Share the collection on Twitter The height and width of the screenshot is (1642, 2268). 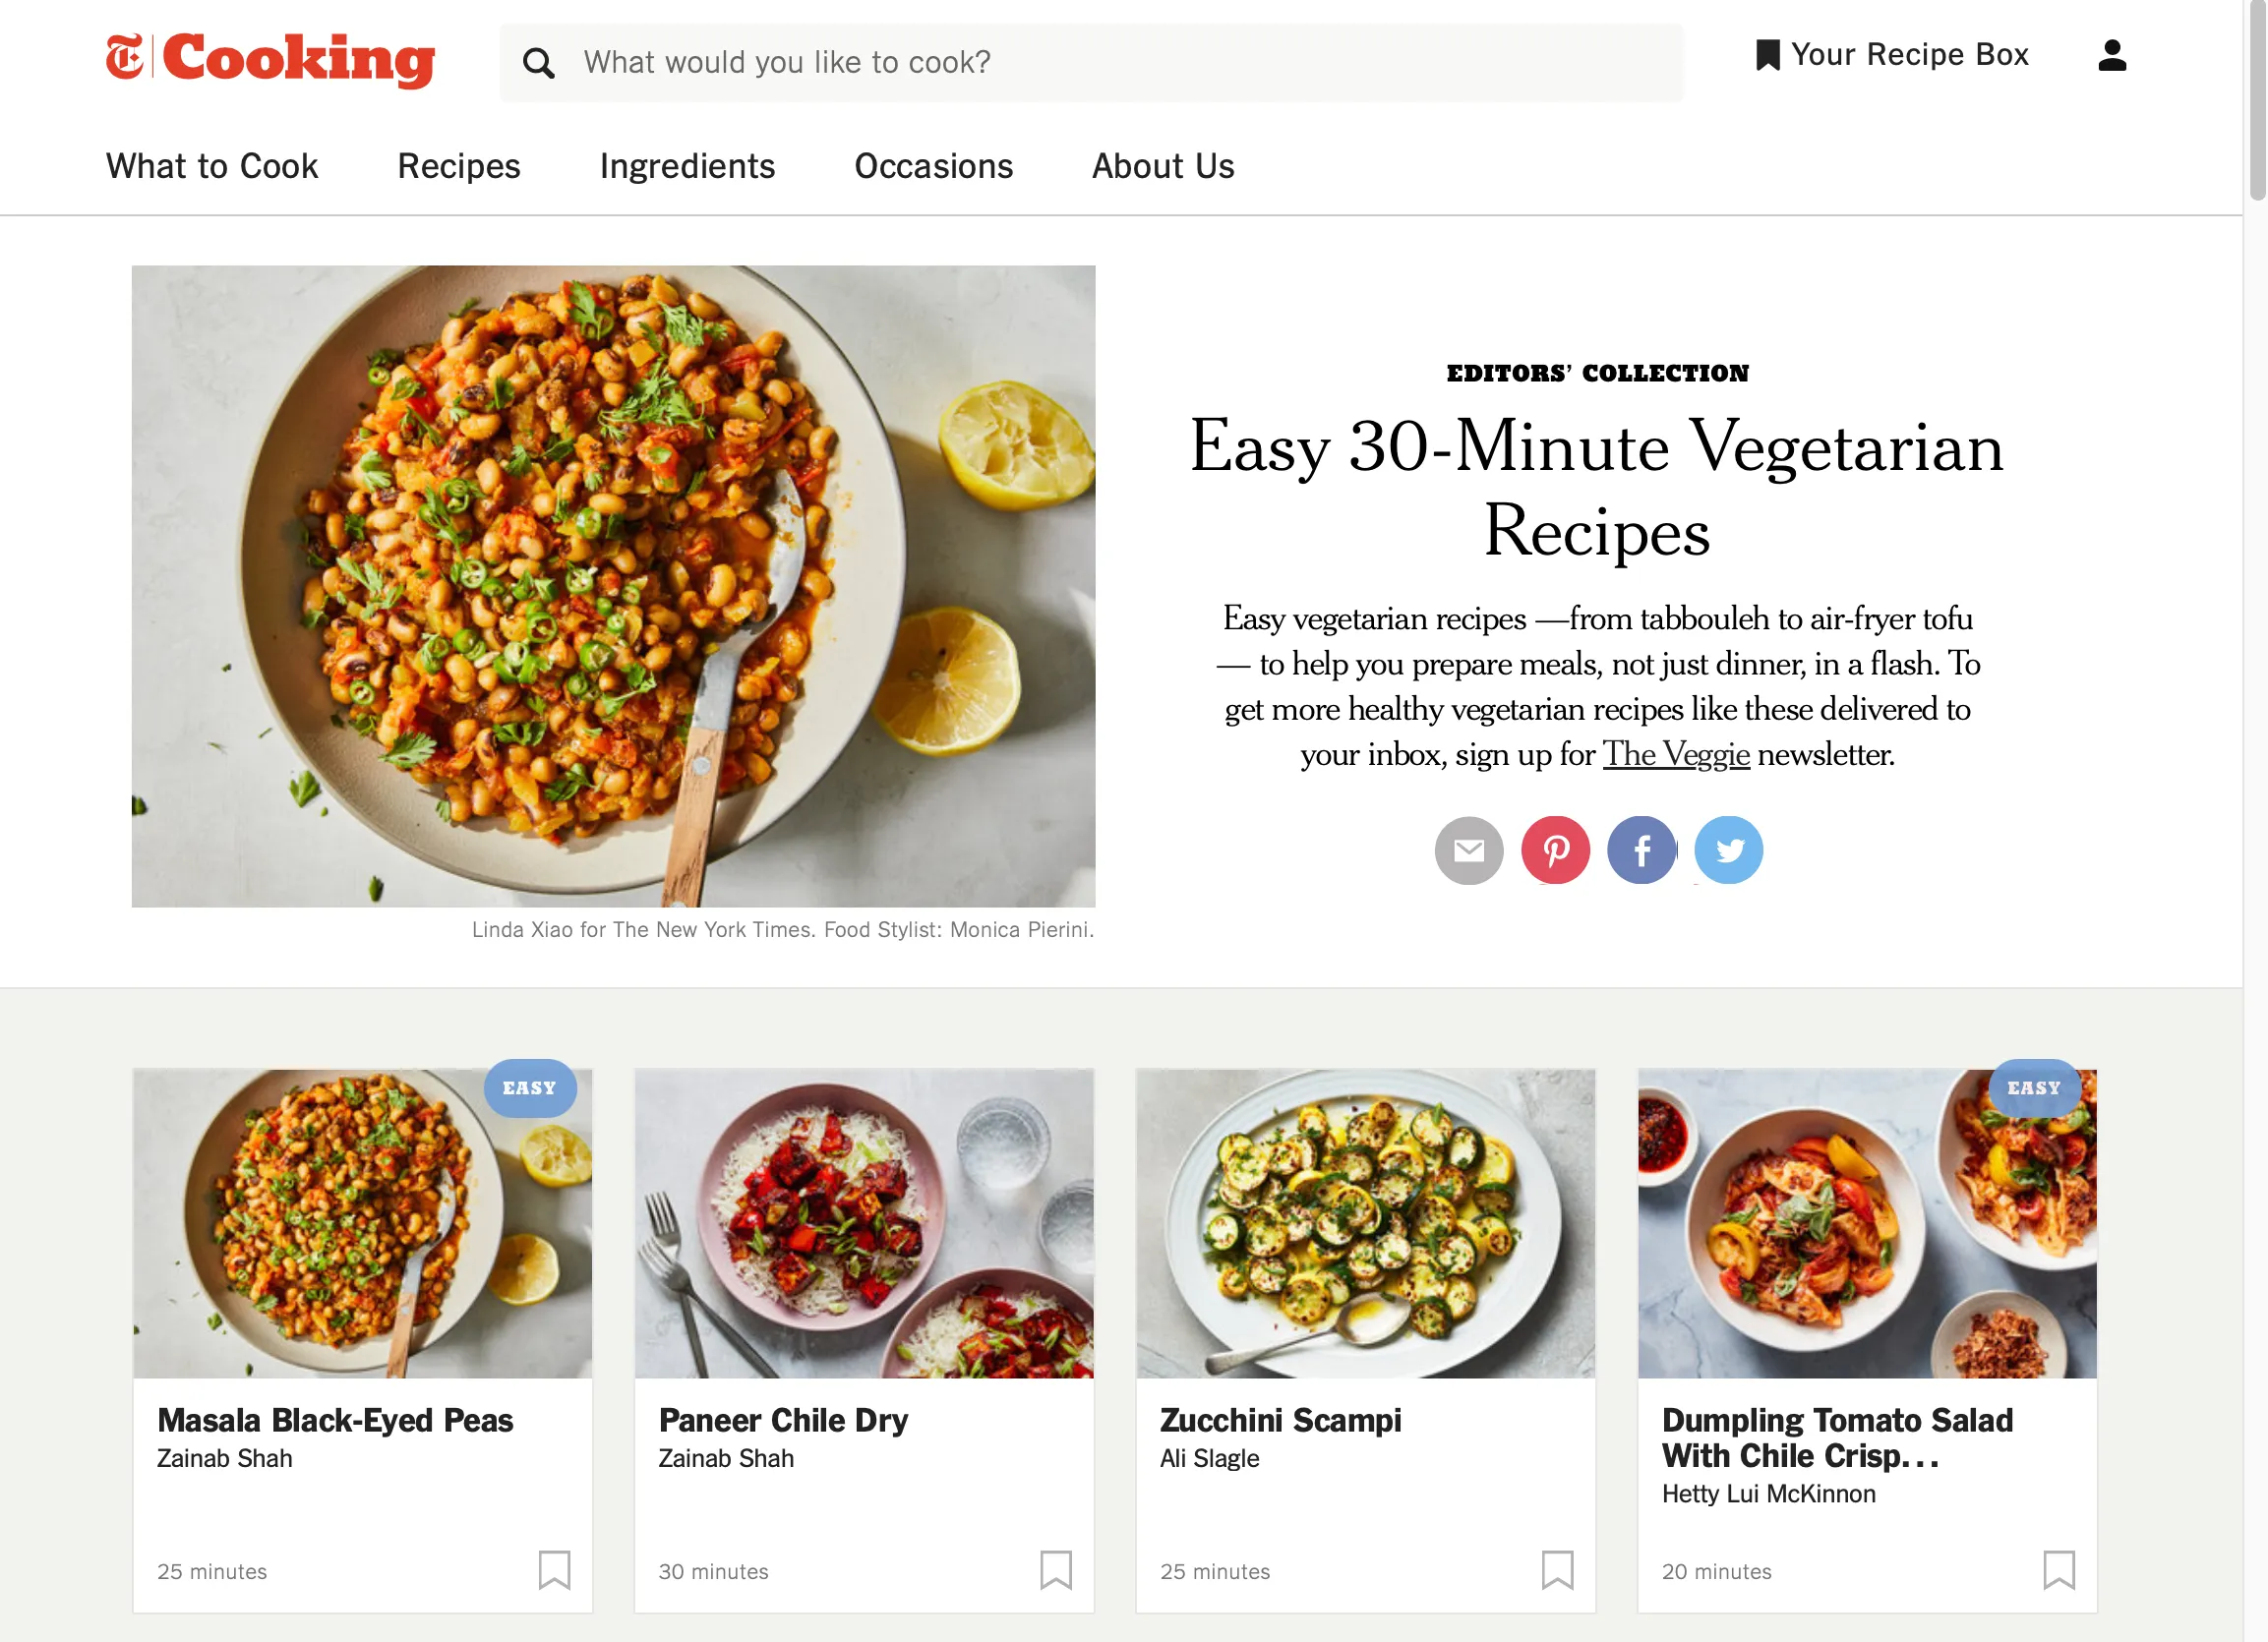point(1728,849)
